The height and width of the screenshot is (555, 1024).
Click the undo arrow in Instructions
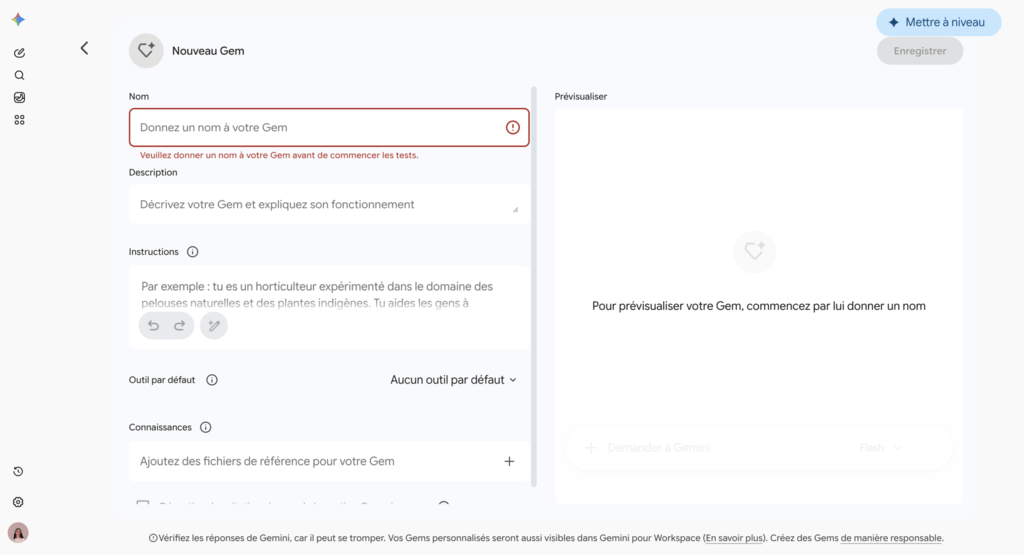coord(153,326)
